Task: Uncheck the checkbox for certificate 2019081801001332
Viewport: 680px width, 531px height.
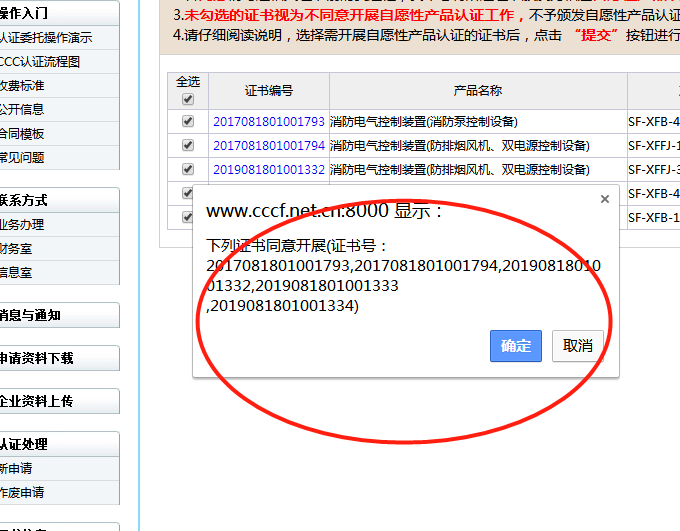Action: (x=188, y=170)
